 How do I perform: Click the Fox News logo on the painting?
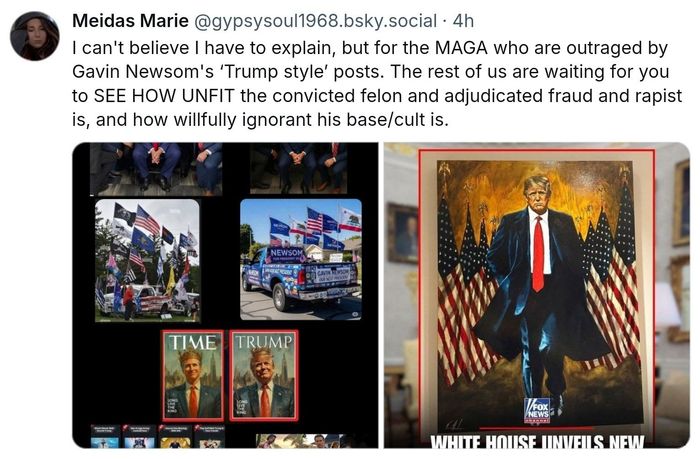[x=537, y=410]
